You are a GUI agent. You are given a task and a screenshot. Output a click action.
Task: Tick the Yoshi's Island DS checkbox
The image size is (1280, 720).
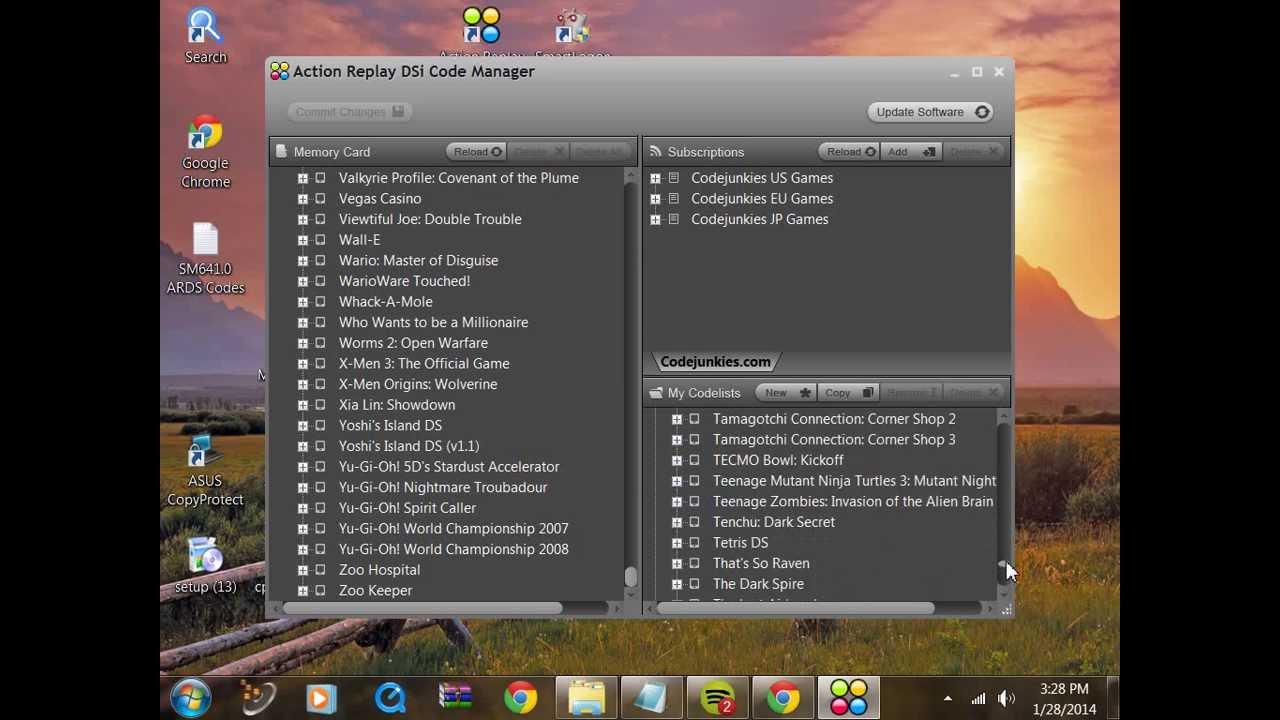[320, 426]
